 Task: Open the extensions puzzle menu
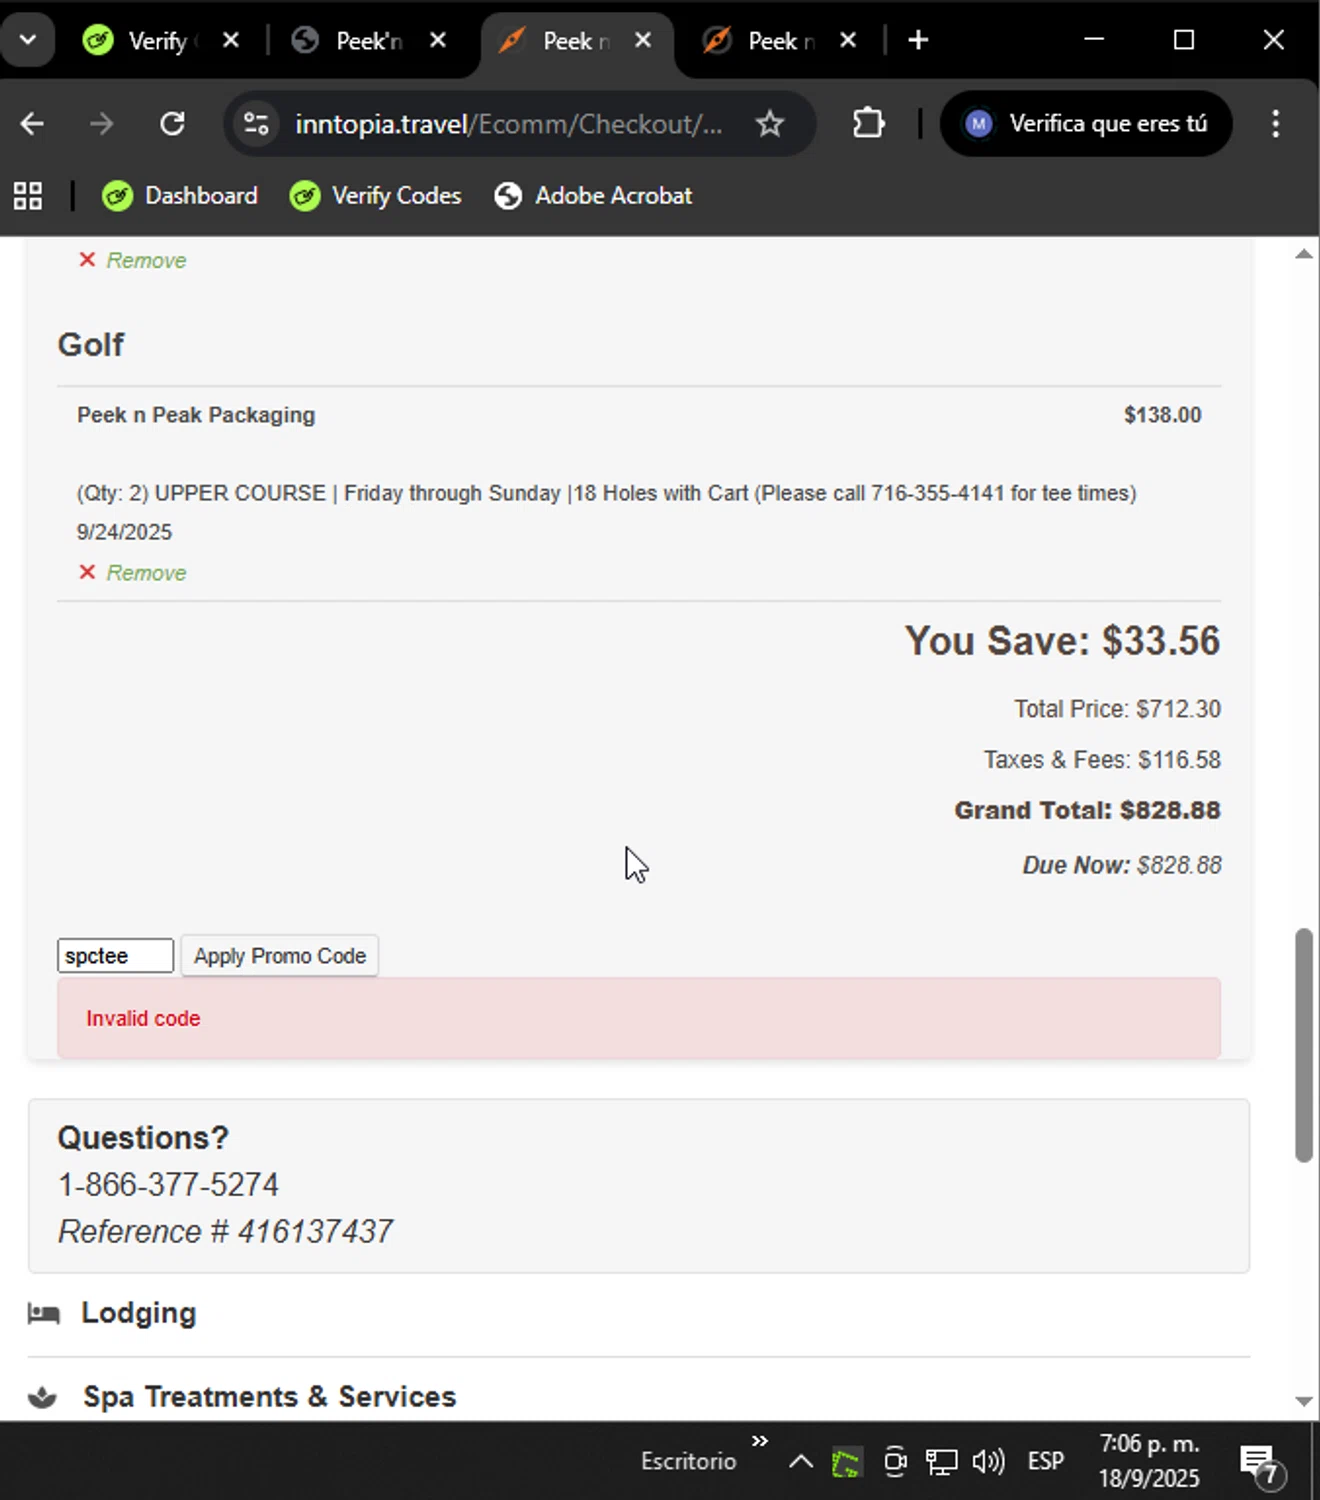868,124
